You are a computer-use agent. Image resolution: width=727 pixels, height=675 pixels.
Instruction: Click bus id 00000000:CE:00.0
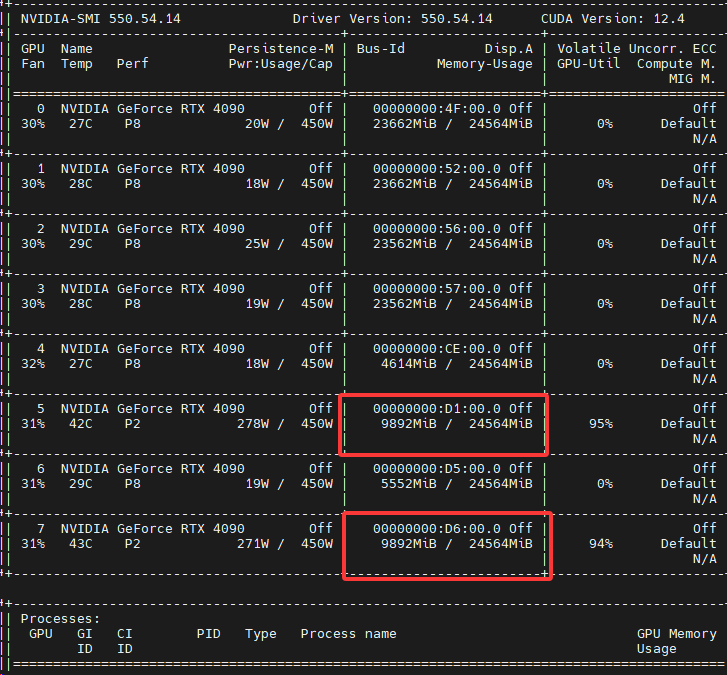(437, 349)
